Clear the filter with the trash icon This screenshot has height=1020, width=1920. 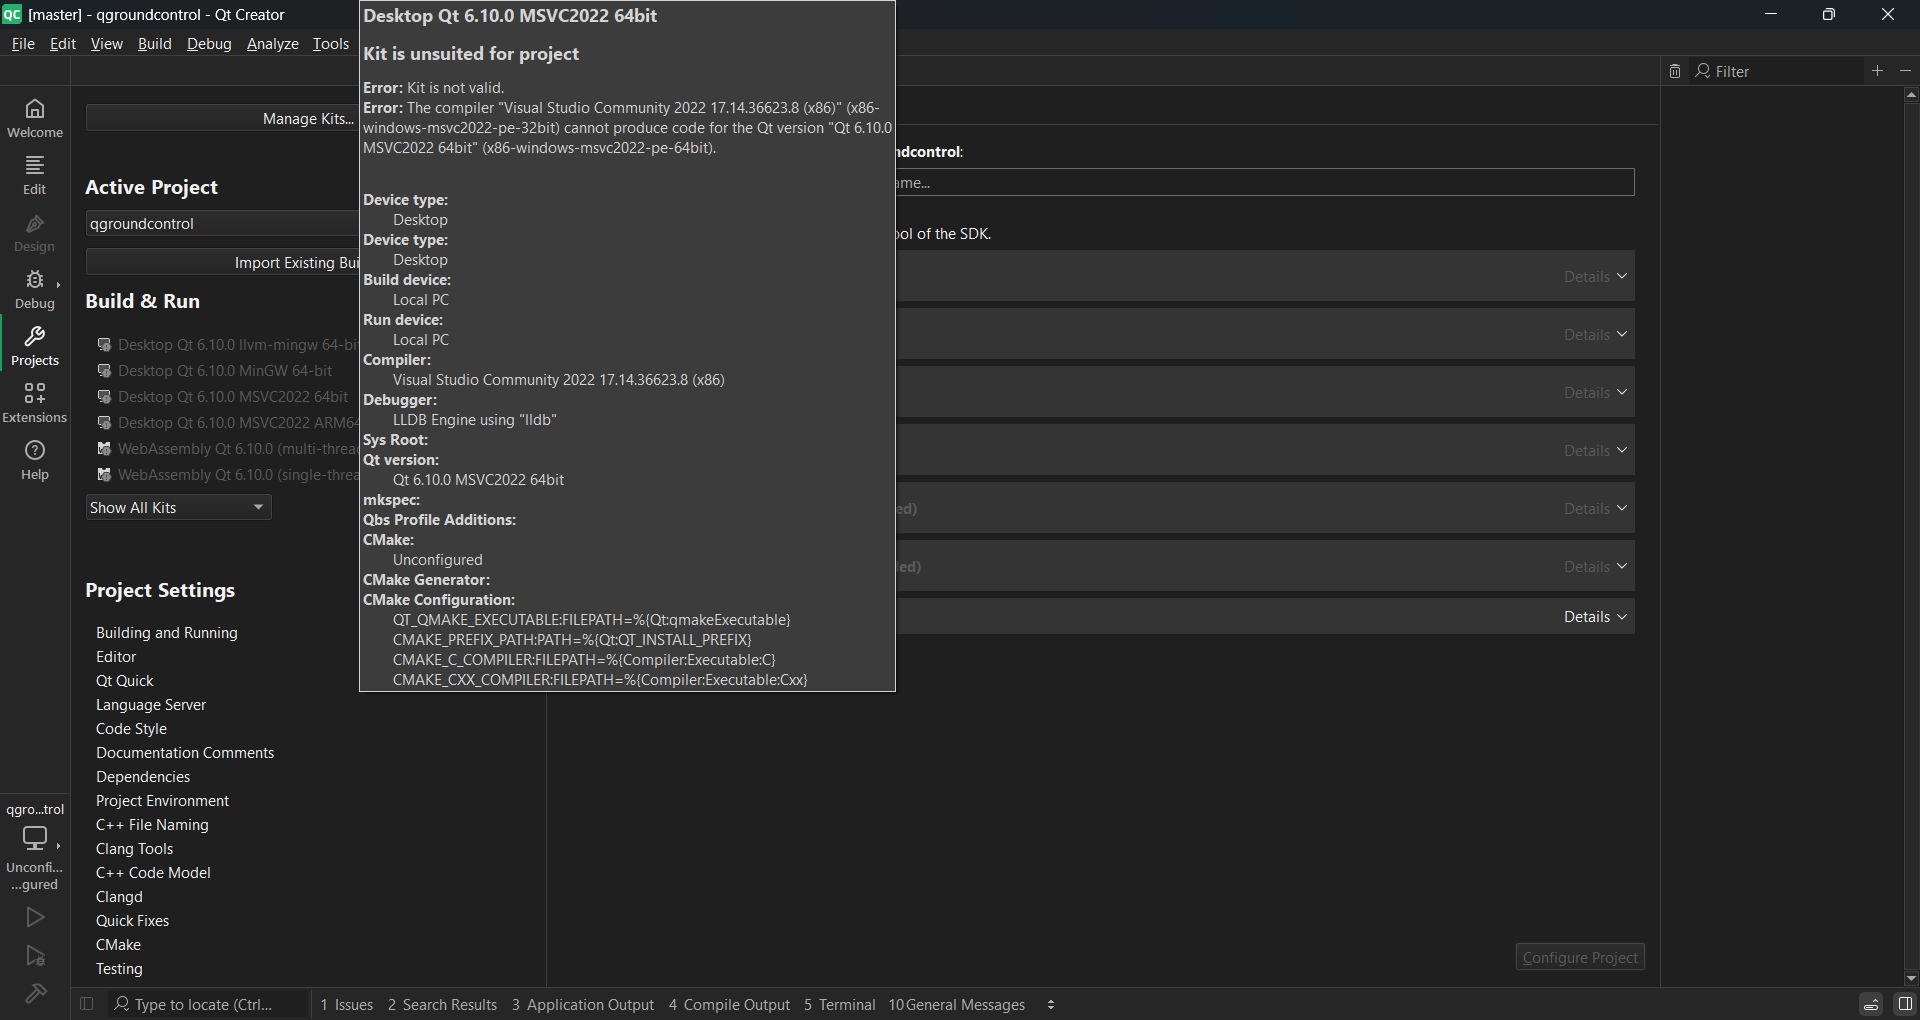pos(1675,70)
